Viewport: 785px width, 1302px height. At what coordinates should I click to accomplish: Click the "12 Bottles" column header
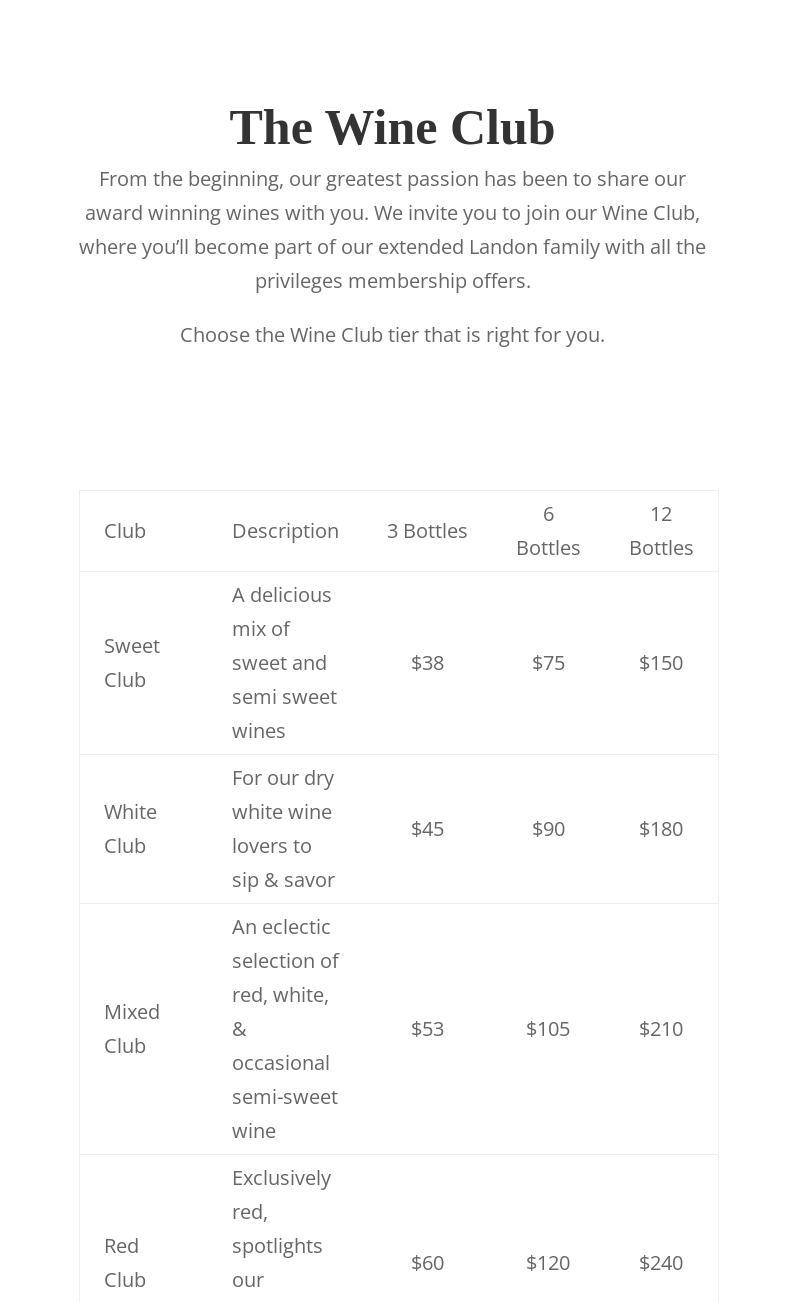pyautogui.click(x=661, y=531)
